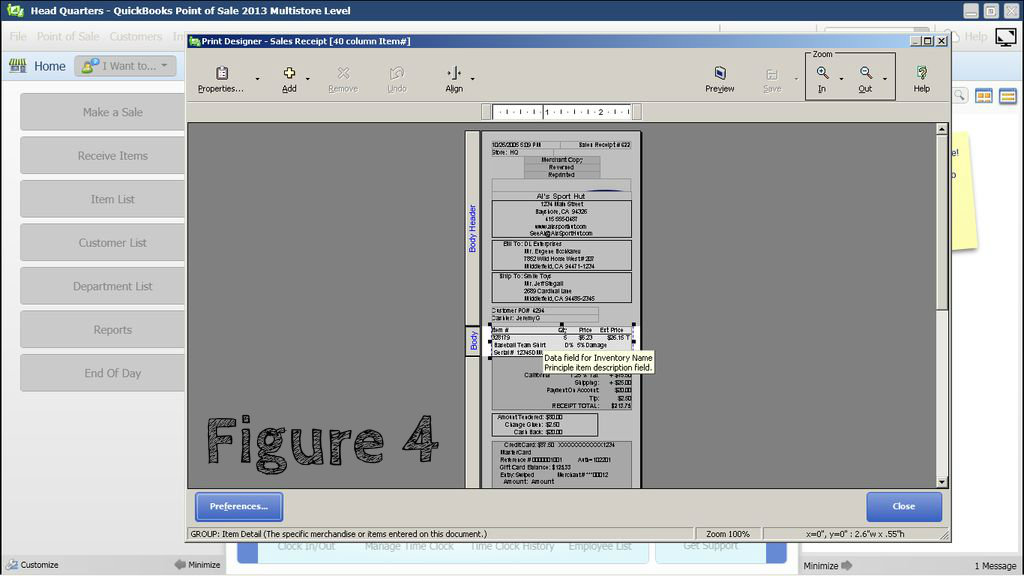Maximize the Print Designer window
This screenshot has height=576, width=1024.
tap(927, 41)
